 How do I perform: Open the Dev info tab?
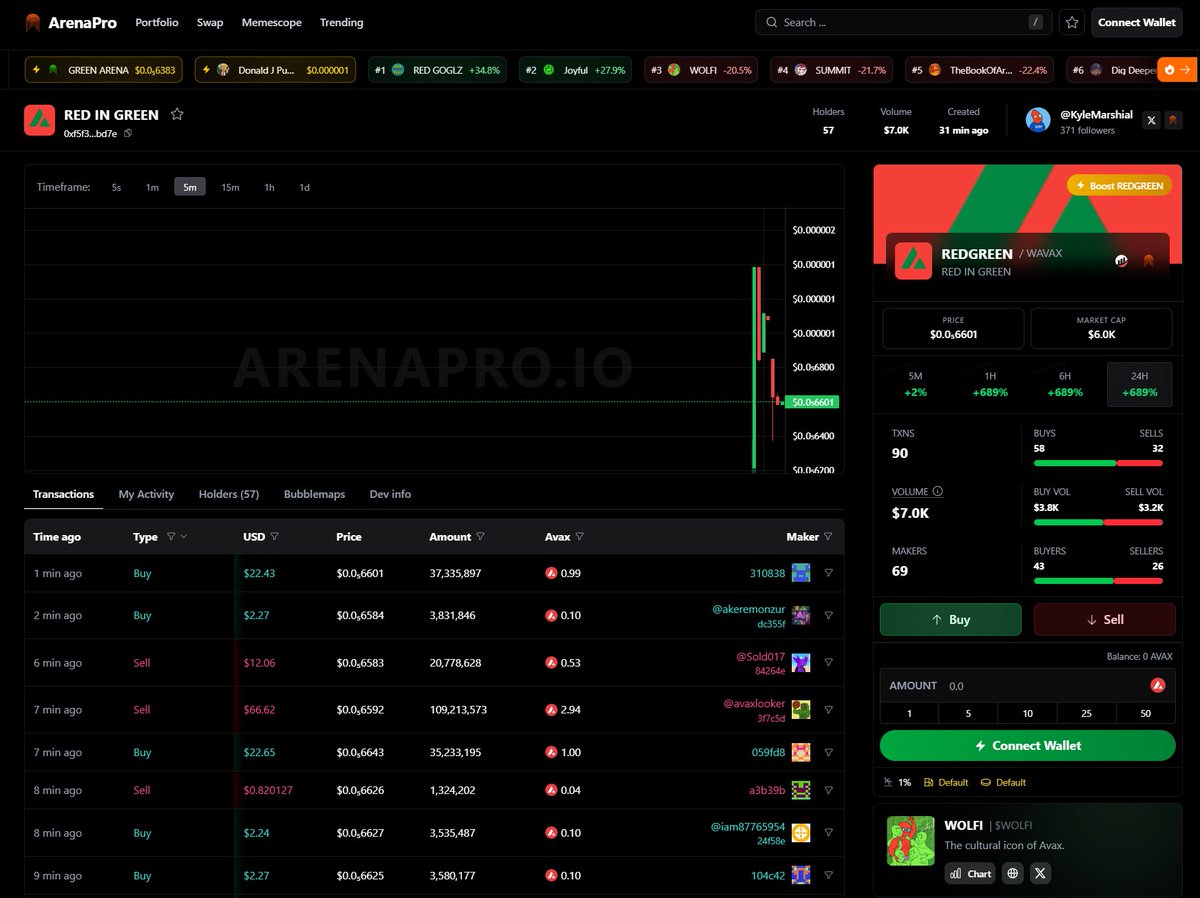pos(390,494)
